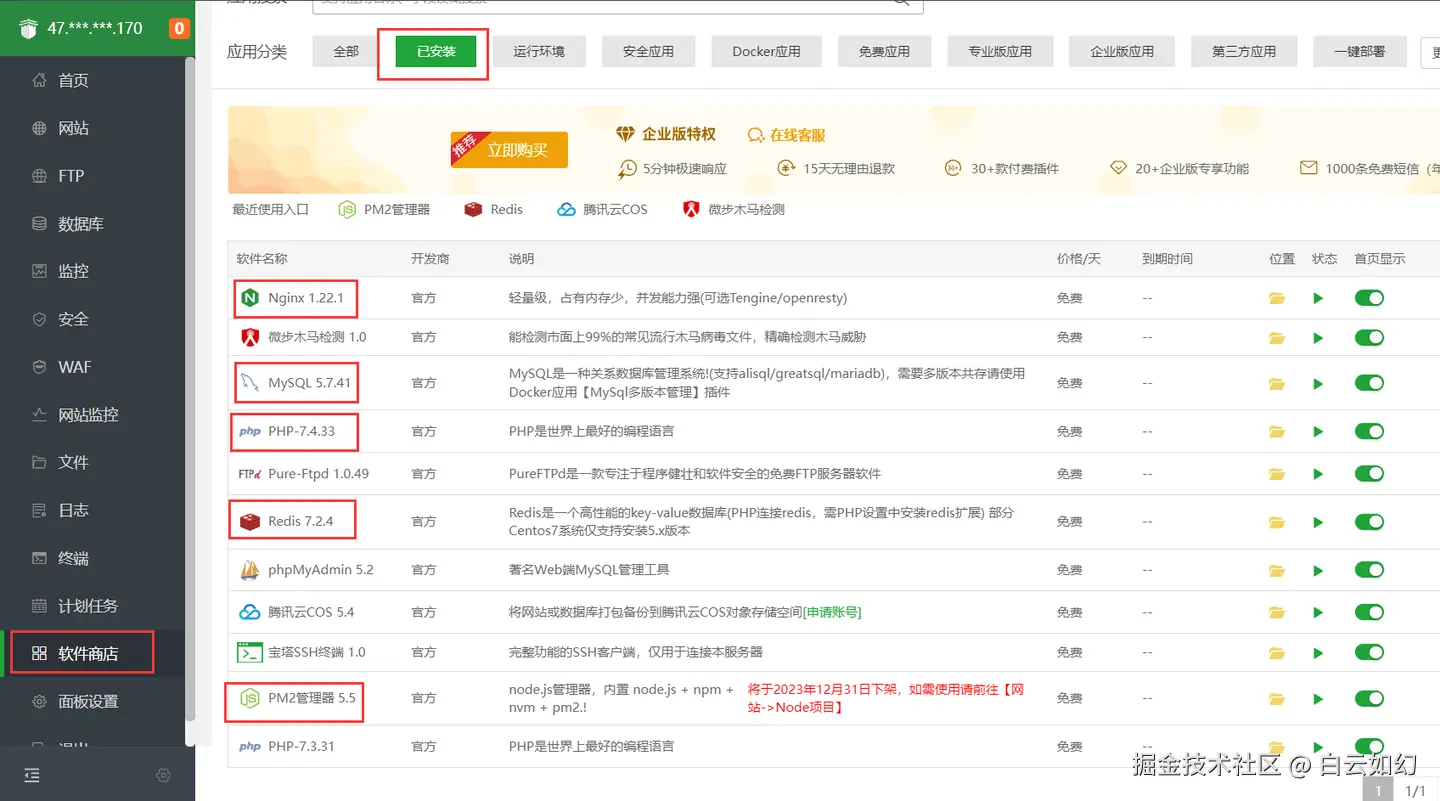The width and height of the screenshot is (1440, 801).
Task: Click Nginx 1.22.1 software name
Action: [306, 298]
